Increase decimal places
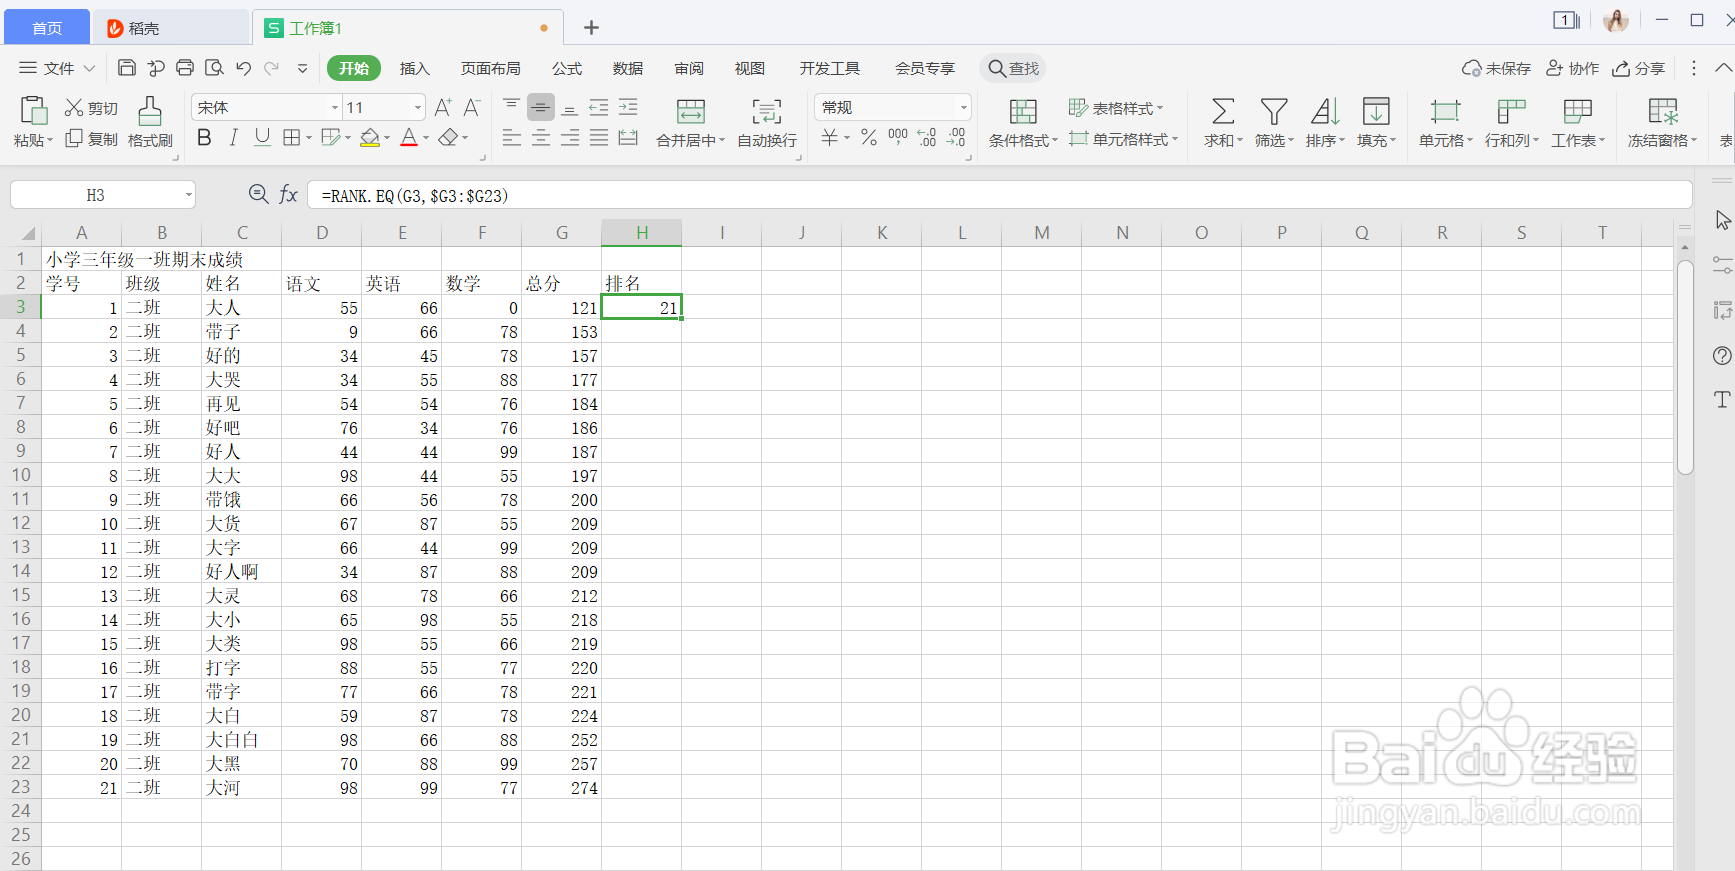 [x=927, y=138]
